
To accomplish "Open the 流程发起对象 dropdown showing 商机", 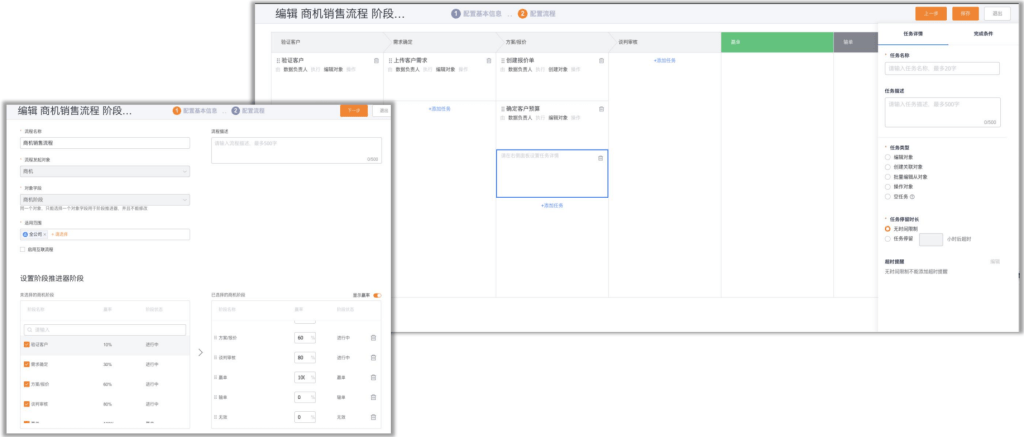I will [105, 171].
